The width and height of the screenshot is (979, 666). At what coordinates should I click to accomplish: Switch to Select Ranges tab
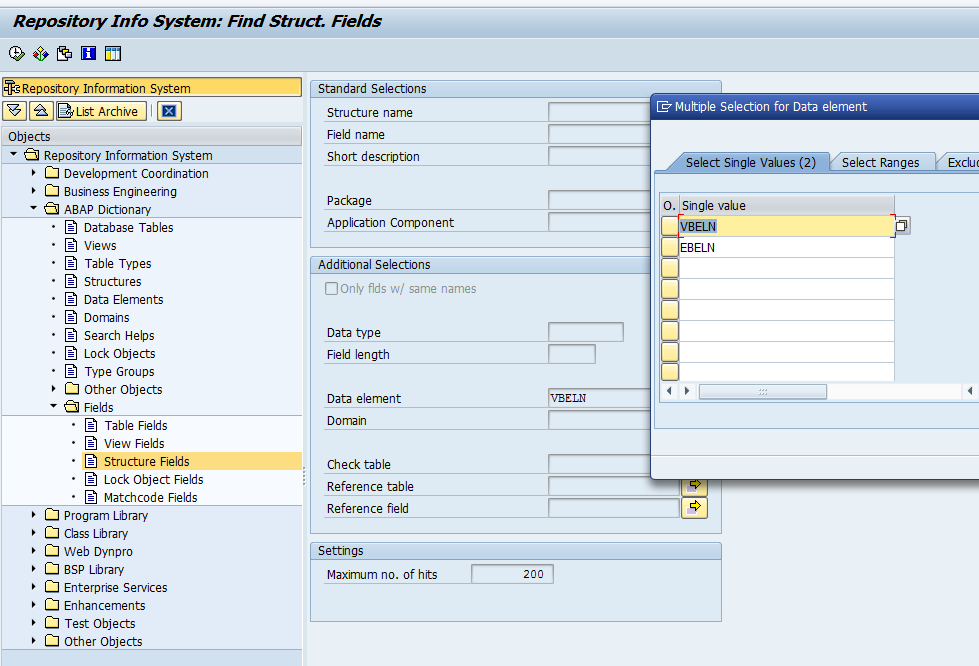[880, 162]
